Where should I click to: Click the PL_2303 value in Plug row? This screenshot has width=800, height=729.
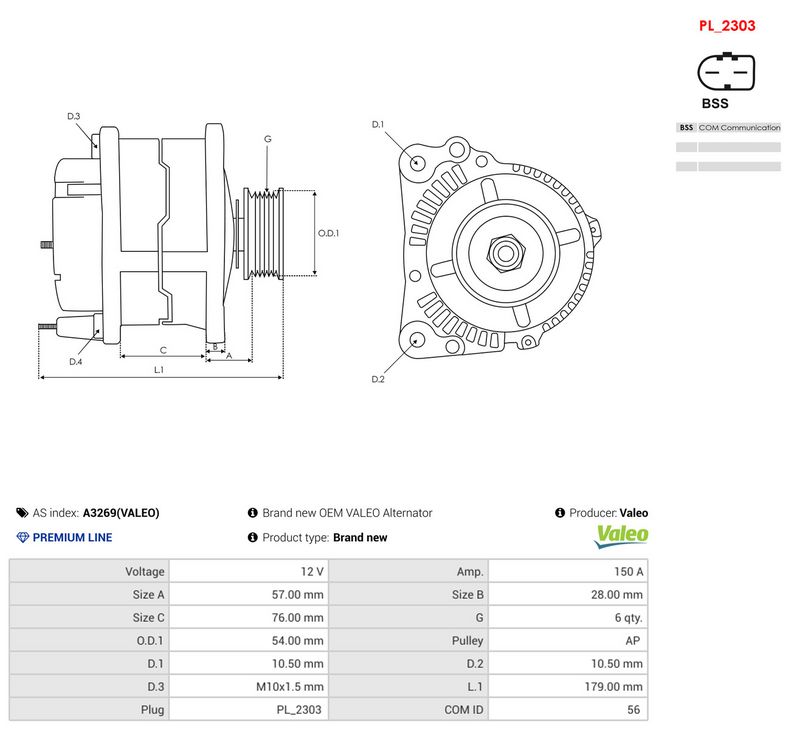299,710
